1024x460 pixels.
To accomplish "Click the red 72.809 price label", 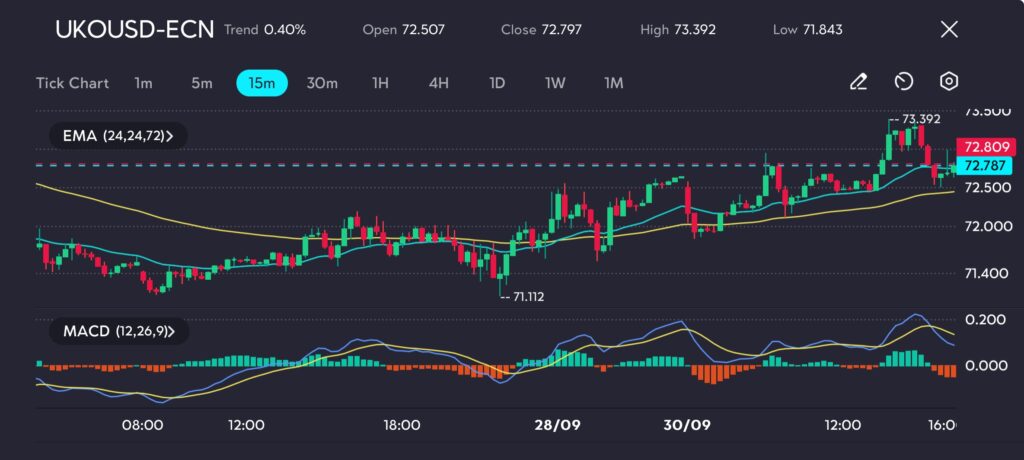I will point(984,146).
